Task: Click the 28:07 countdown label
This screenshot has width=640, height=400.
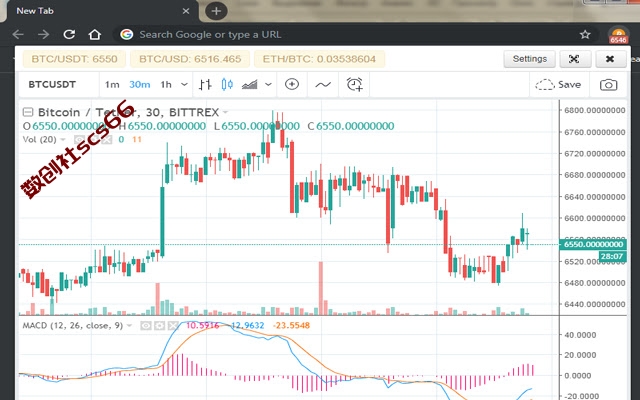Action: coord(612,256)
